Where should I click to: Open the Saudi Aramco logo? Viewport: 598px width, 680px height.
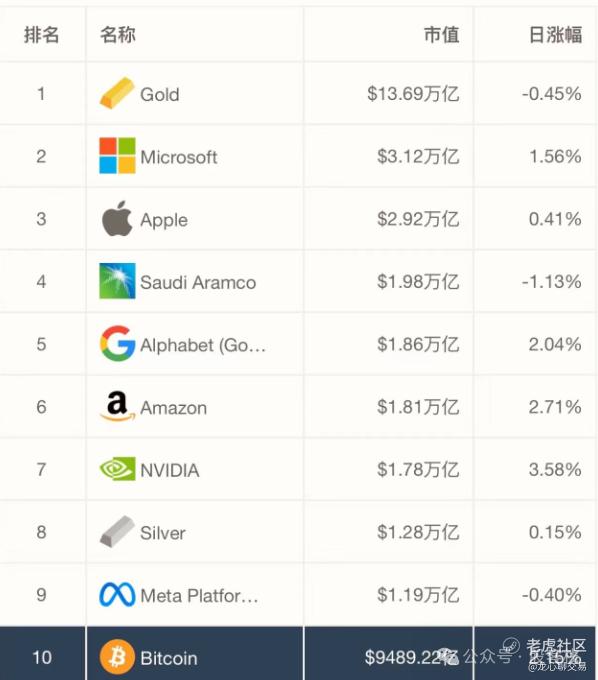(117, 281)
